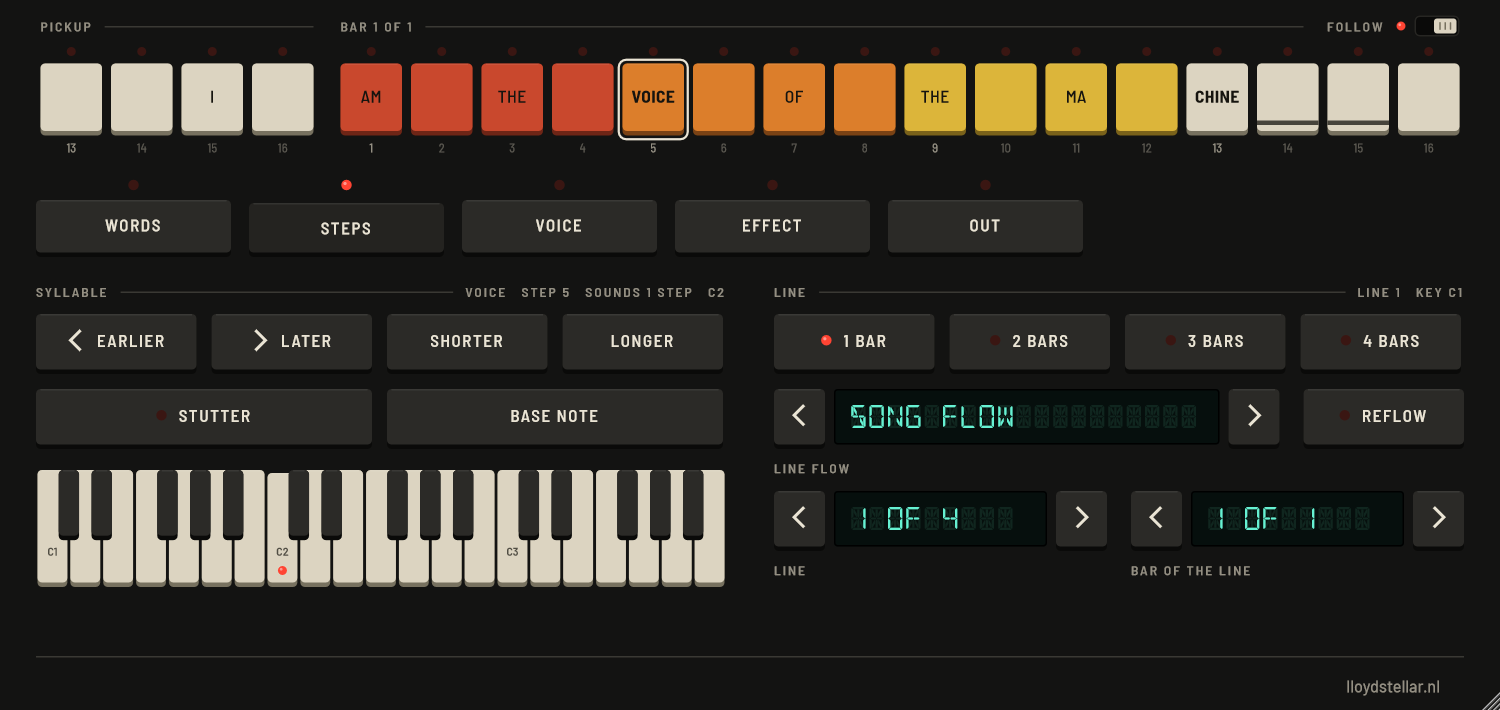1500x710 pixels.
Task: Set line length to 4 BARS
Action: [x=1380, y=341]
